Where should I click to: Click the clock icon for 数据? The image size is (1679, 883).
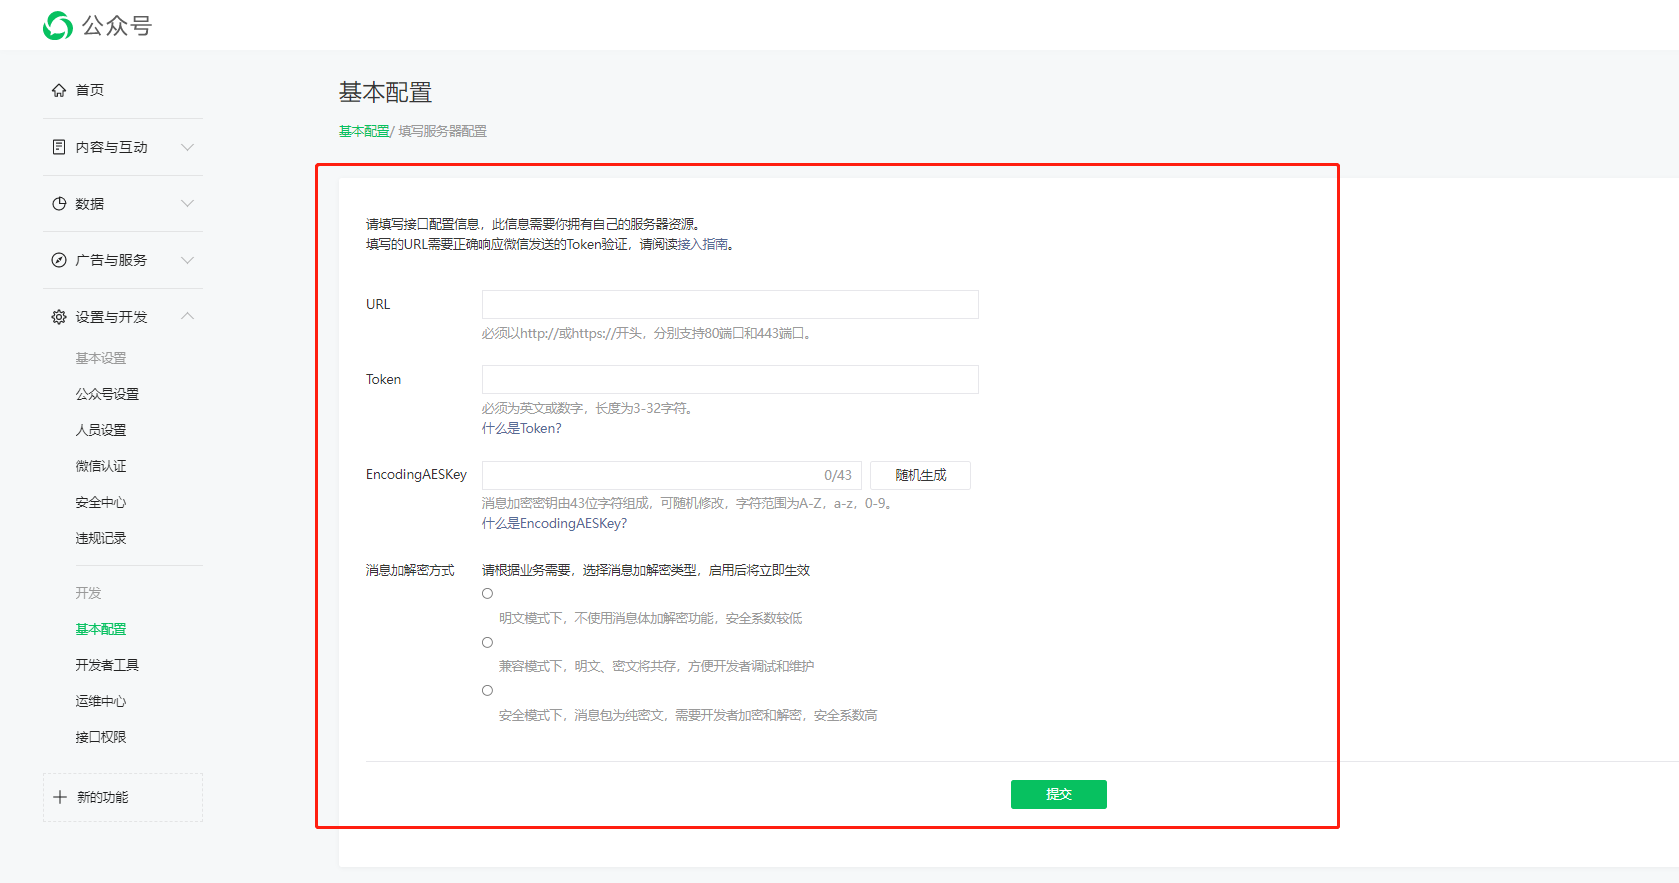(x=59, y=204)
